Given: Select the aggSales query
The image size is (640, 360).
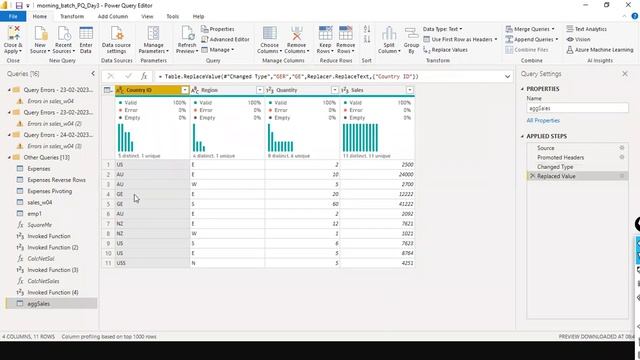Looking at the screenshot, I should [x=51, y=304].
